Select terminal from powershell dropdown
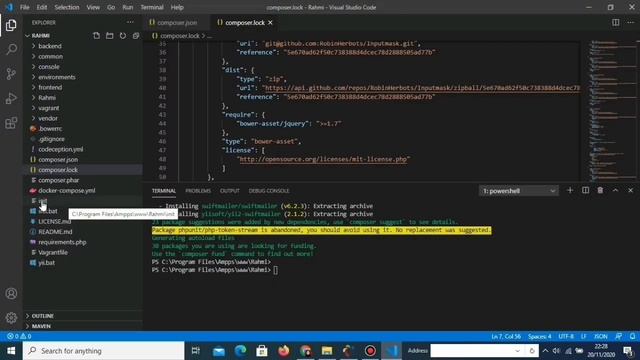 click(519, 191)
